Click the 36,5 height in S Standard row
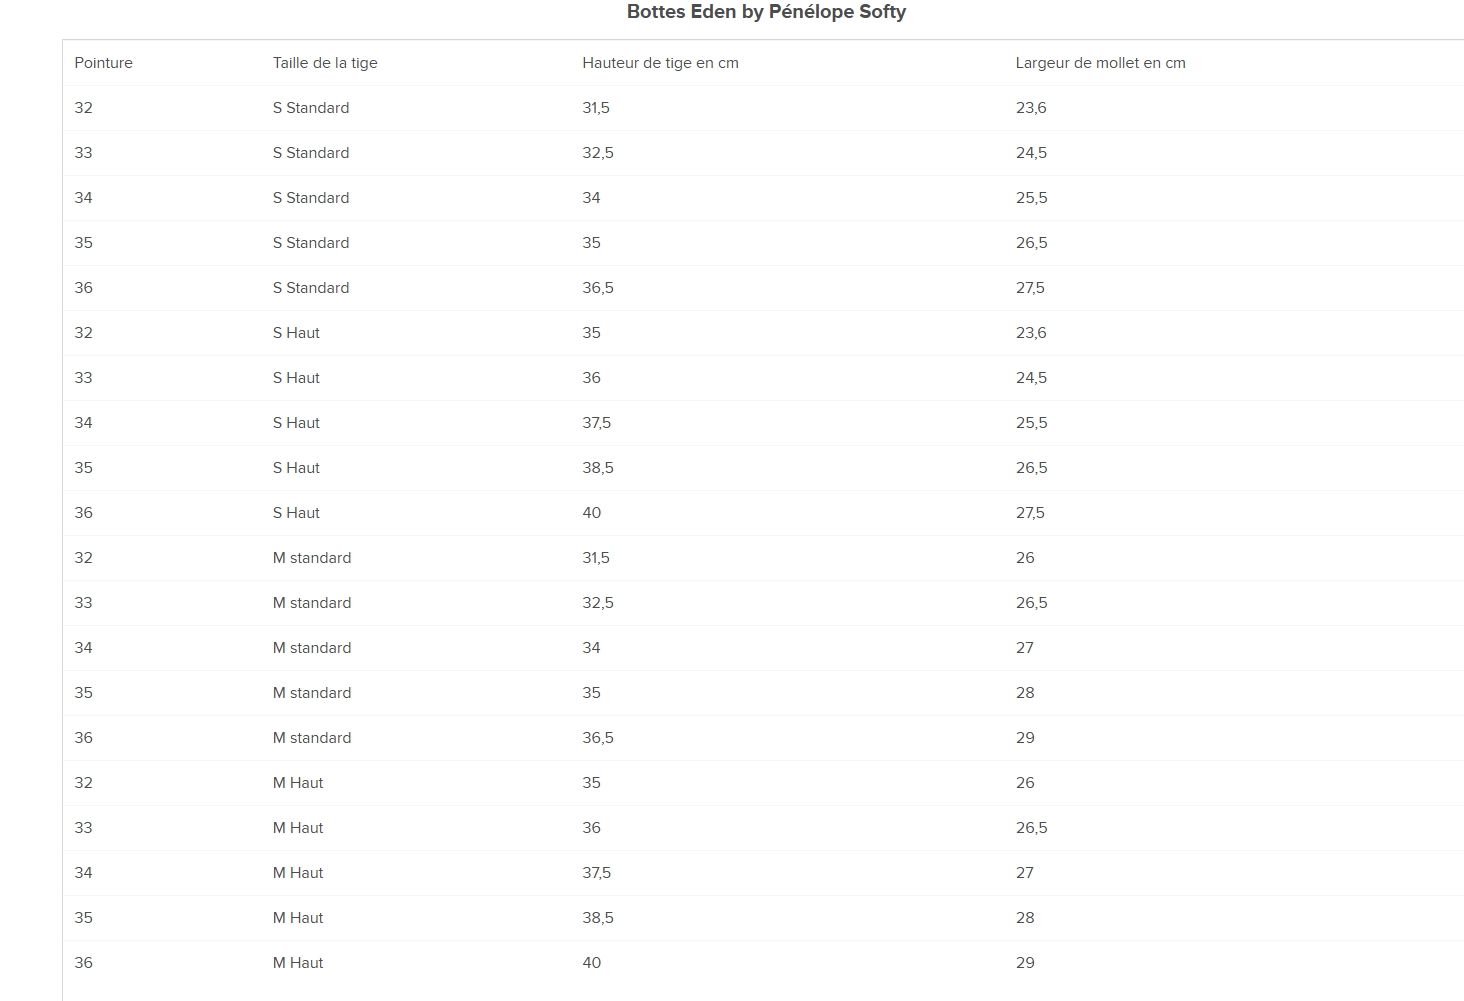This screenshot has height=1001, width=1464. (x=598, y=287)
